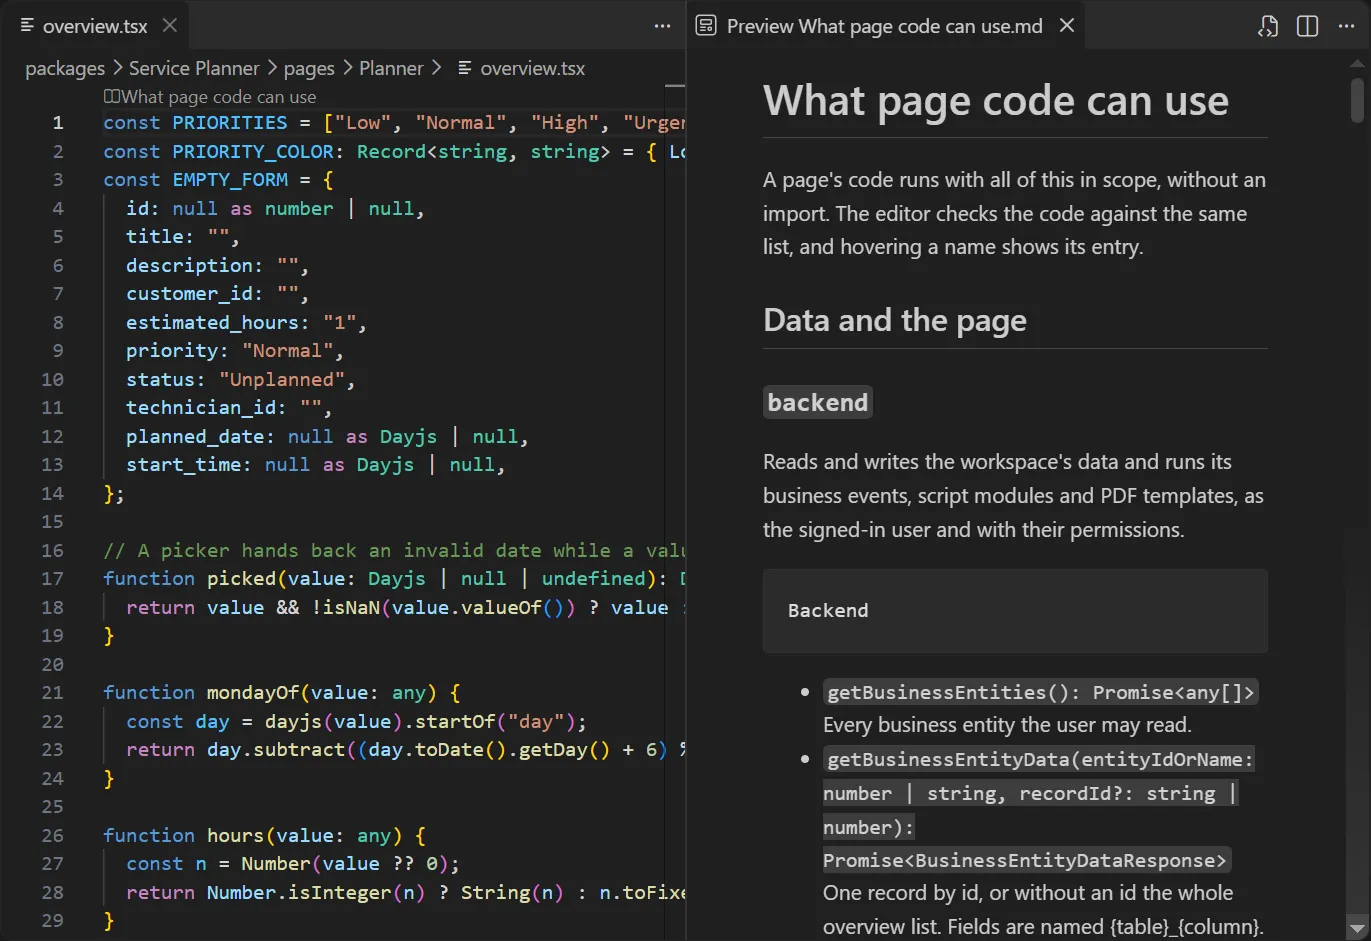
Task: Open the Planner breadcrumb dropdown
Action: pyautogui.click(x=391, y=68)
